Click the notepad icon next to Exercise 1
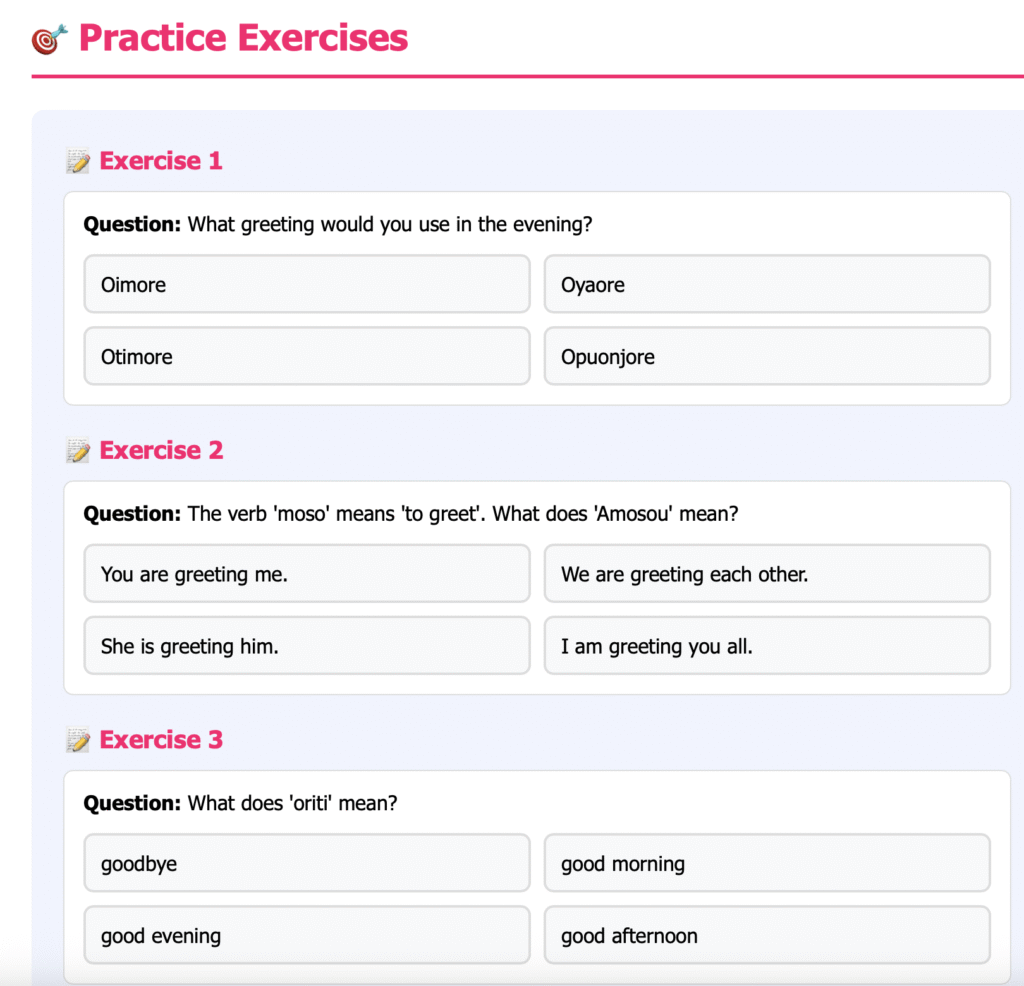Image resolution: width=1024 pixels, height=986 pixels. 78,161
